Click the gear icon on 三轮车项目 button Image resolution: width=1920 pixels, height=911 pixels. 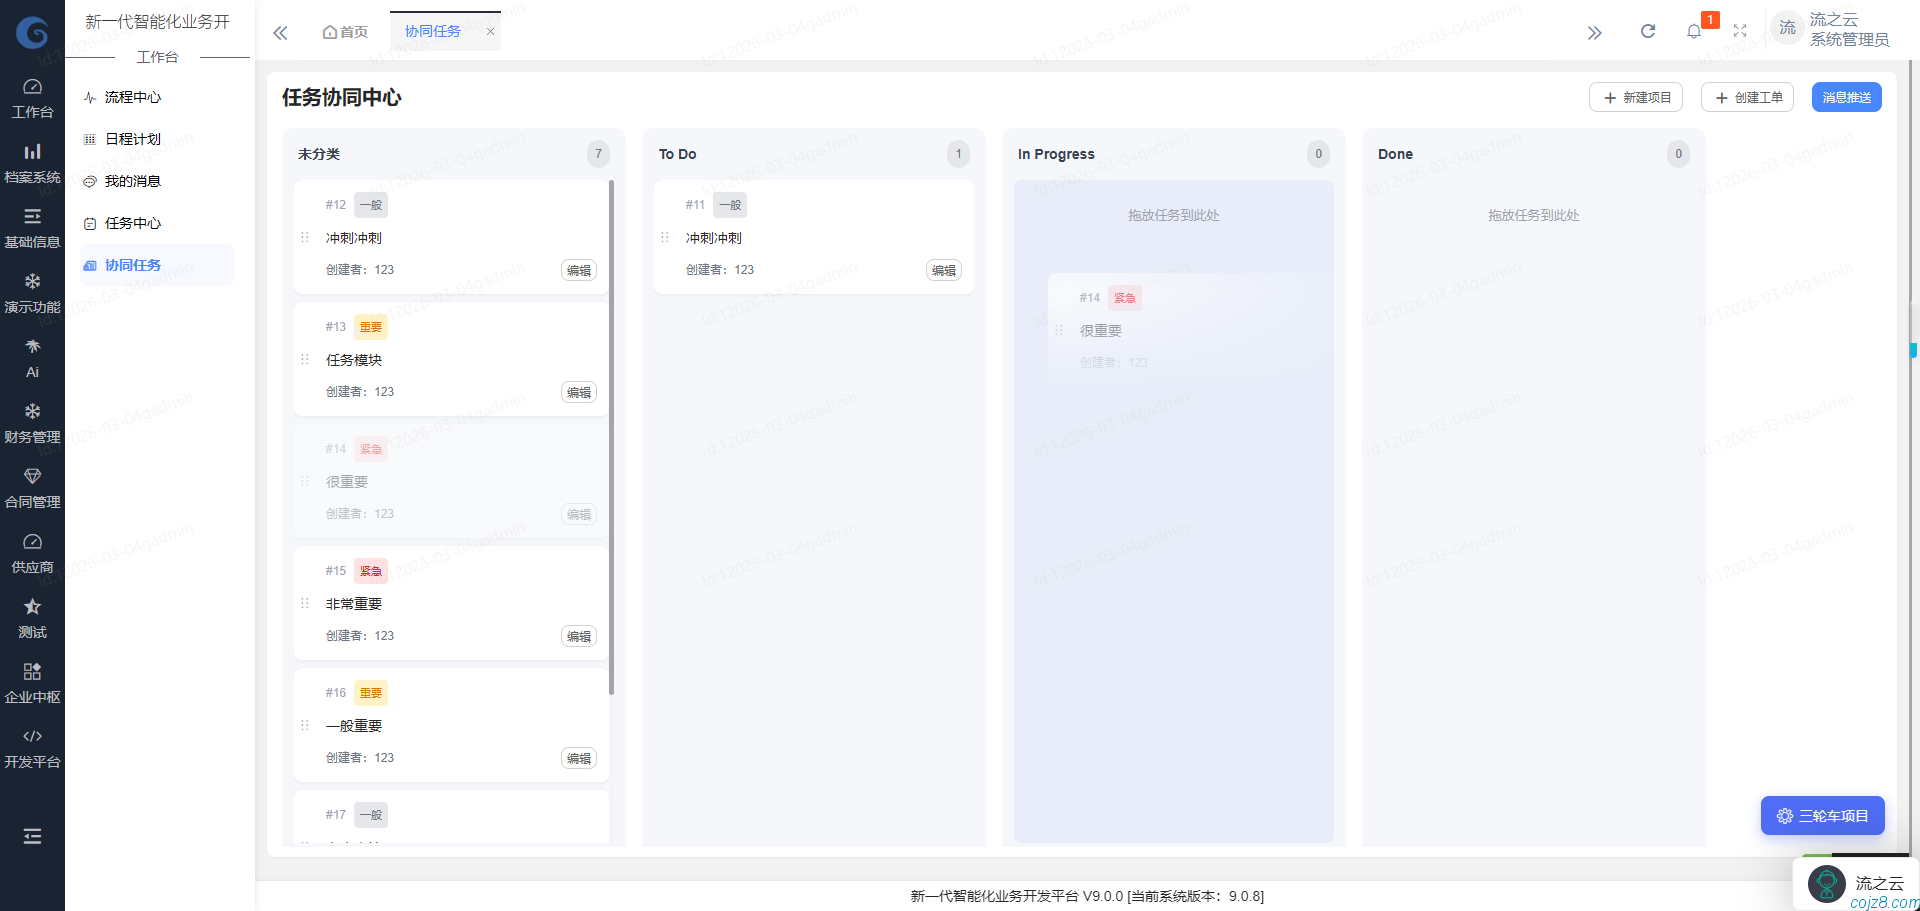[1785, 815]
